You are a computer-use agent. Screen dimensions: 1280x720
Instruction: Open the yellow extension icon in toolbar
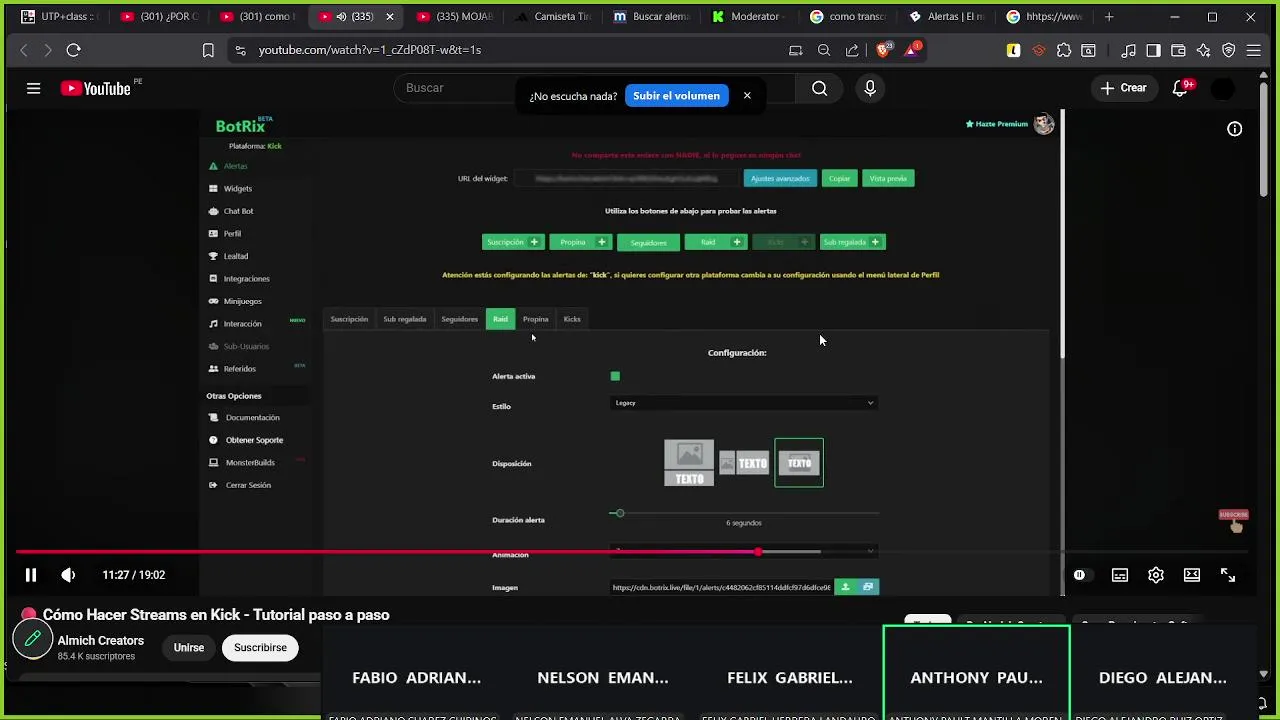point(1013,50)
